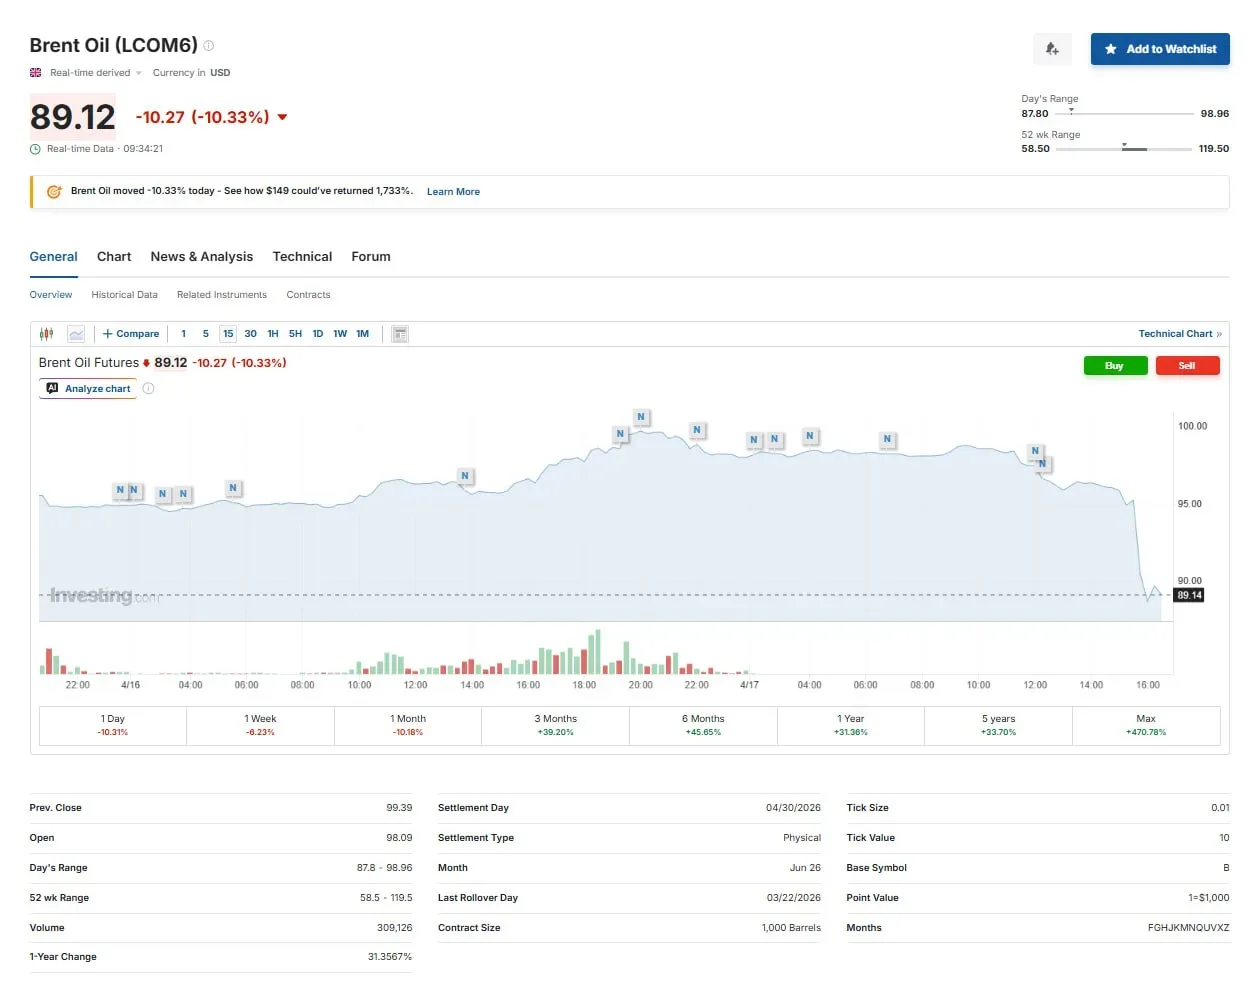This screenshot has height=993, width=1251.
Task: Click info icon beside Analyze chart
Action: pos(148,389)
